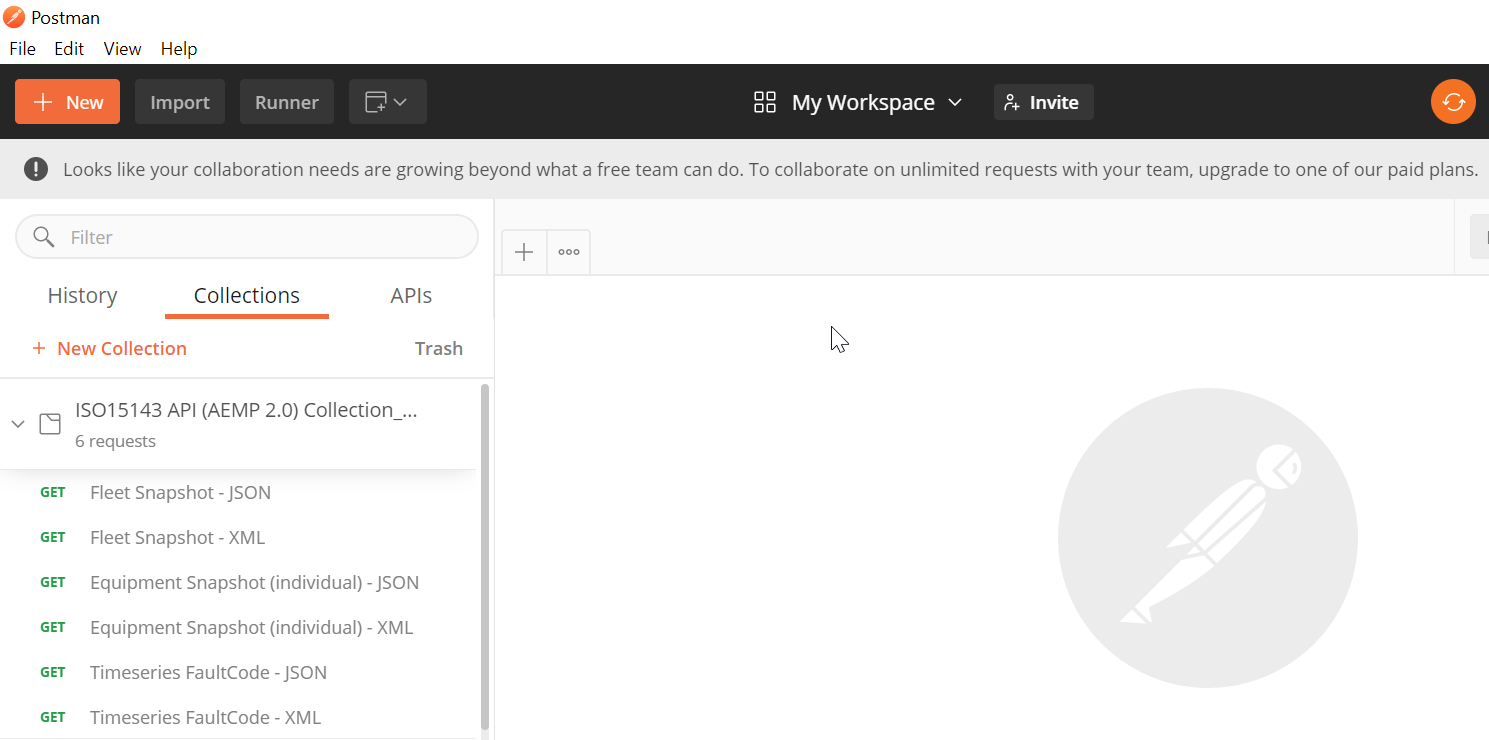Click the orange New button
1489x740 pixels.
coord(67,102)
